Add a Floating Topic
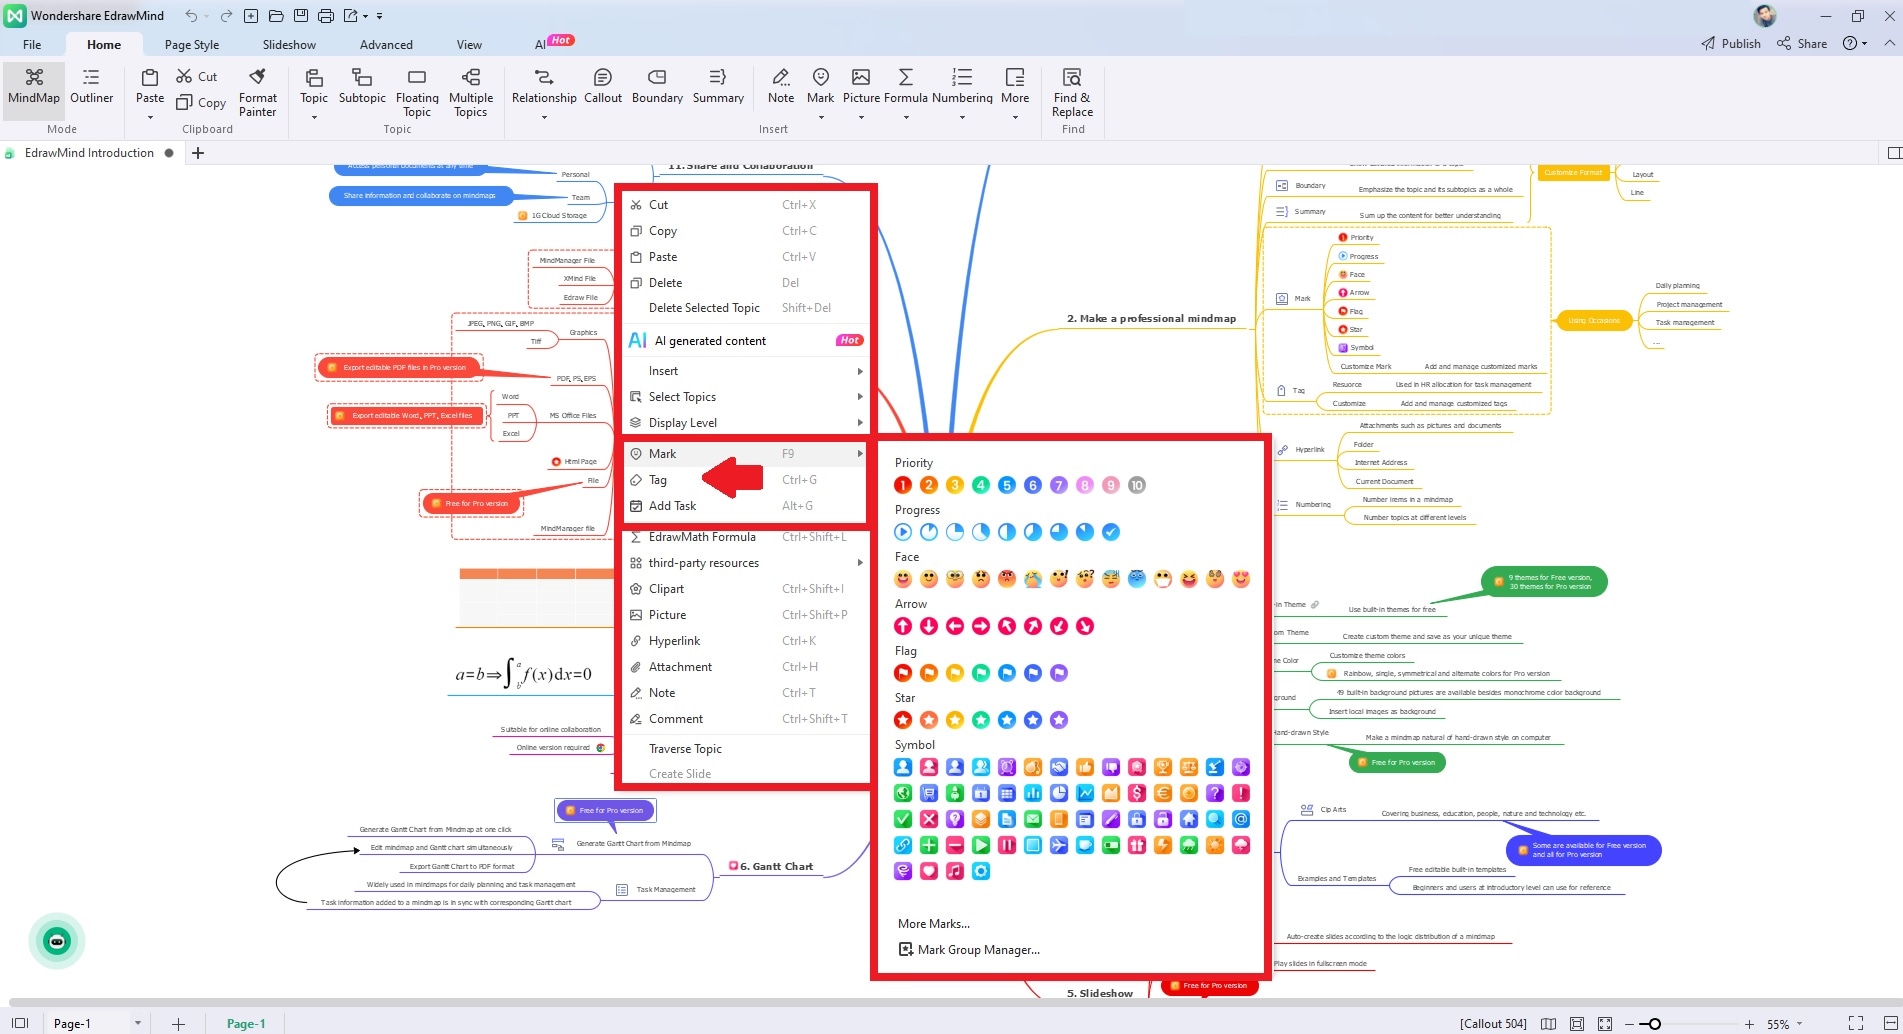The height and width of the screenshot is (1034, 1903). (417, 92)
